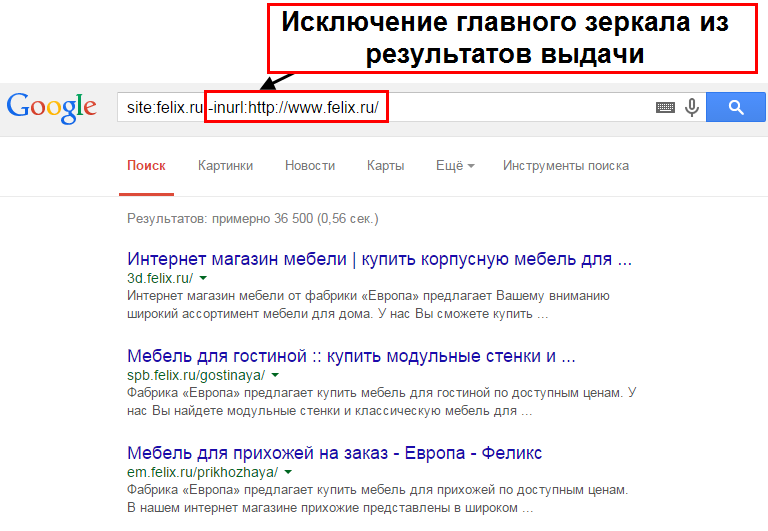Switch to the Картинки tab
Screen dimensions: 768x531
point(225,166)
